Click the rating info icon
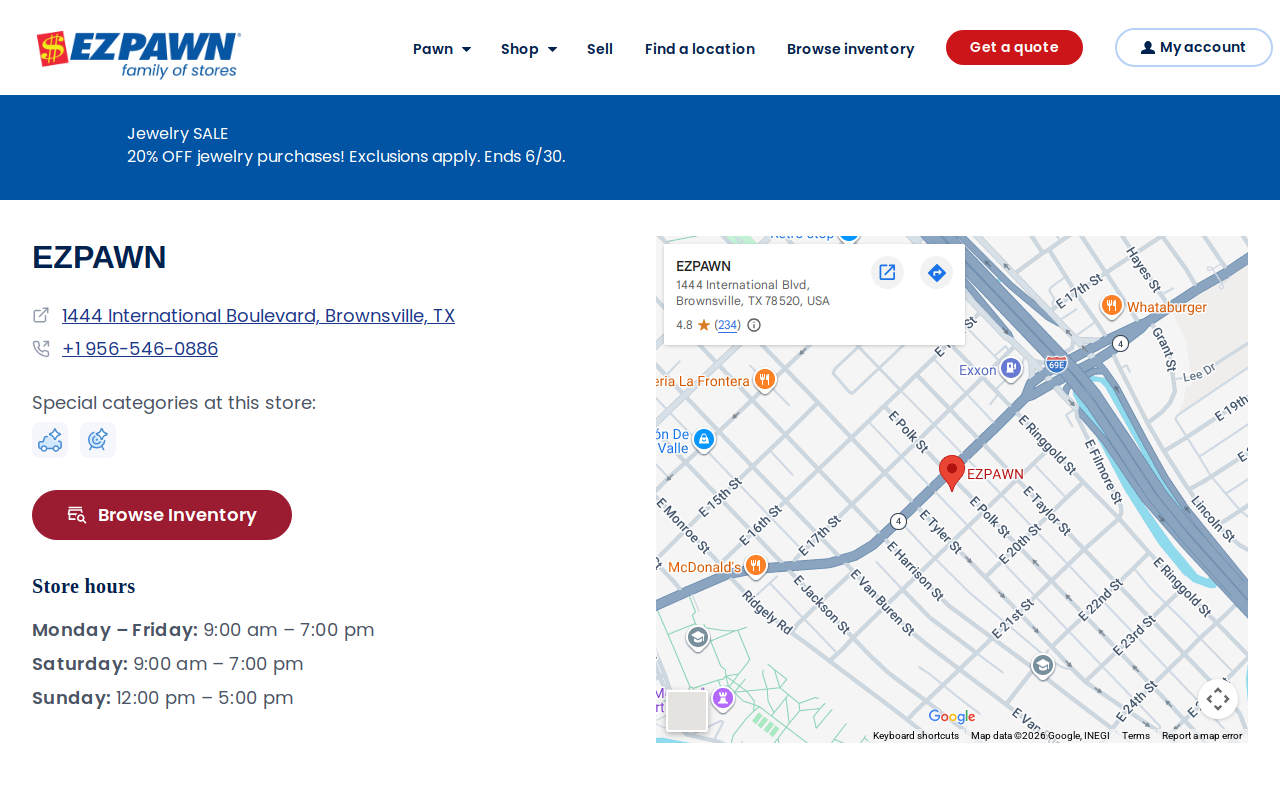This screenshot has width=1280, height=800. point(754,325)
